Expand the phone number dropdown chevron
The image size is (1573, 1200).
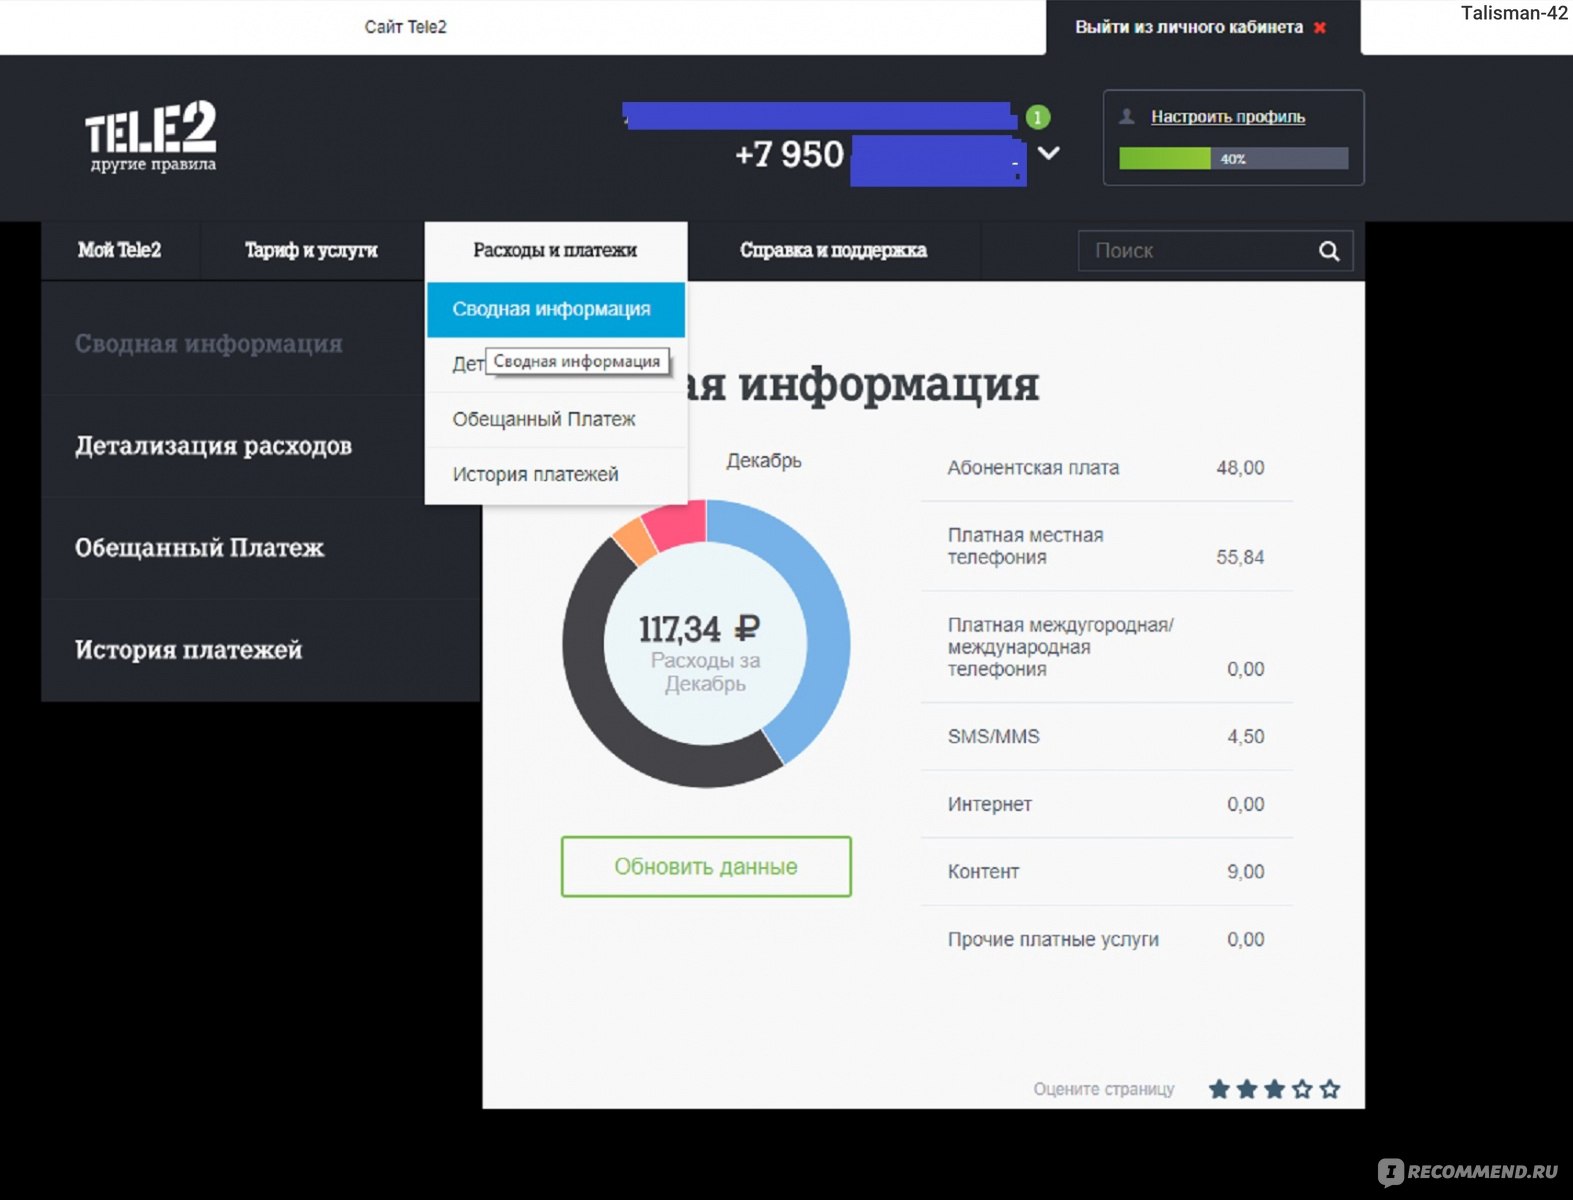coord(1048,154)
